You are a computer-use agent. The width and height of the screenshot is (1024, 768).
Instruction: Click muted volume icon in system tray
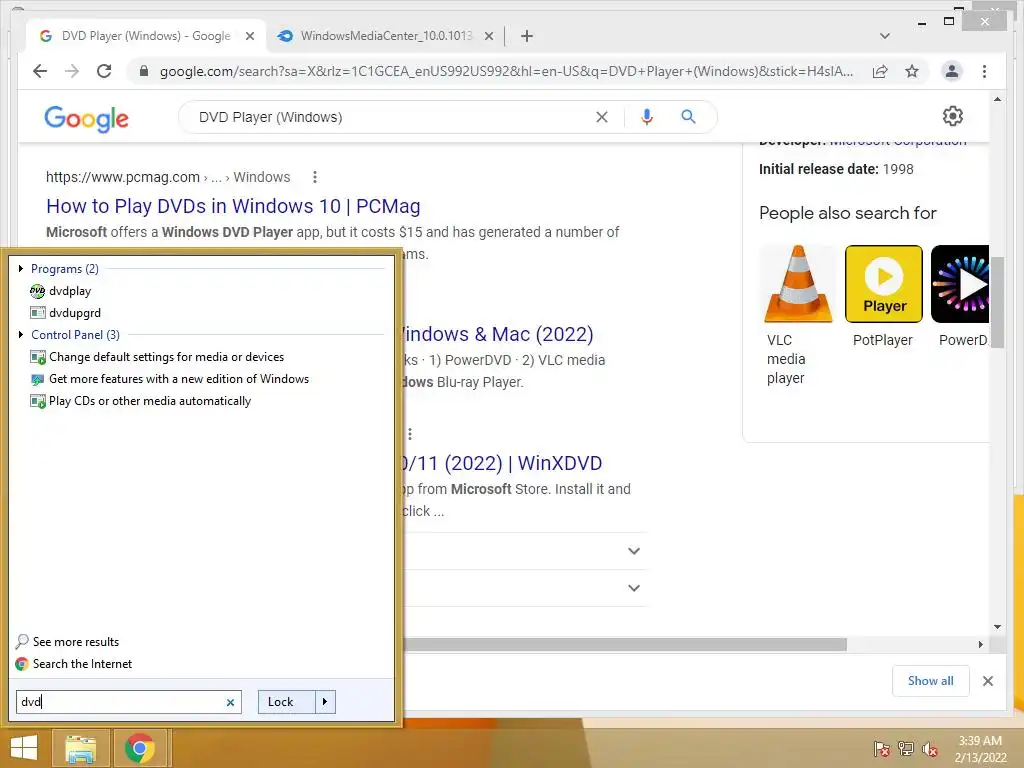(930, 748)
